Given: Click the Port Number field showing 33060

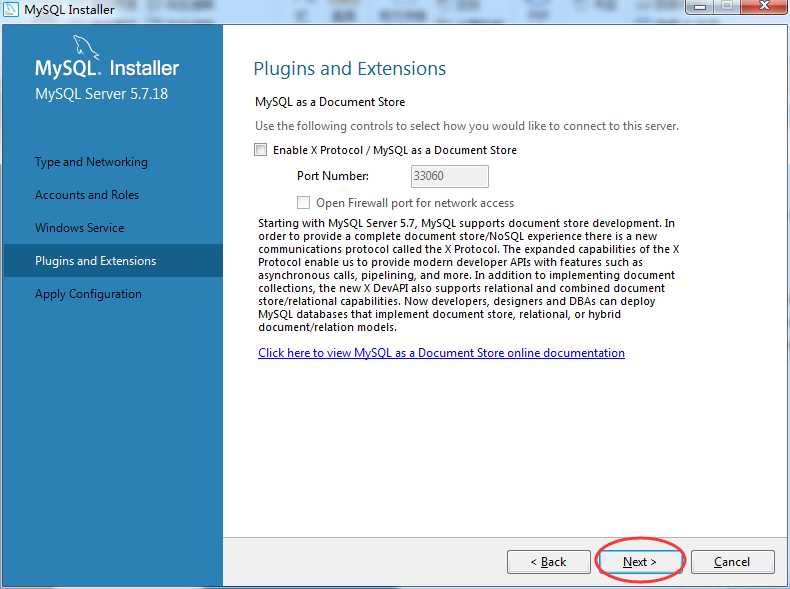Looking at the screenshot, I should click(x=449, y=176).
